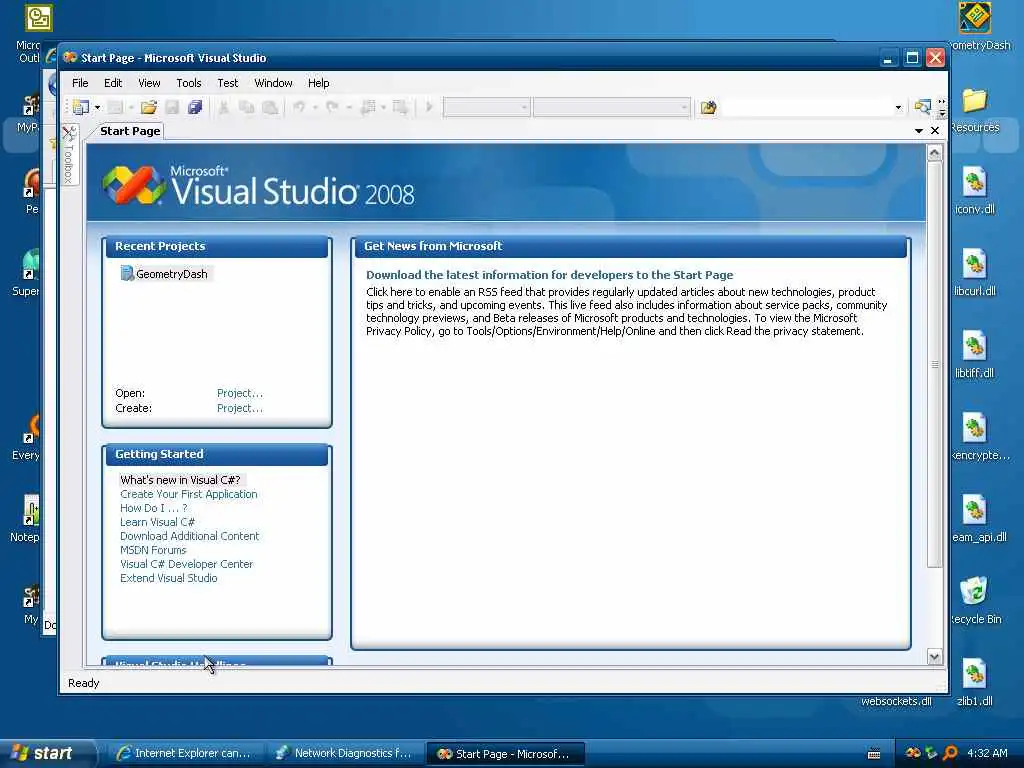Select the GeometryDash desktop icon
Screen dimensions: 1024x768
tap(976, 27)
